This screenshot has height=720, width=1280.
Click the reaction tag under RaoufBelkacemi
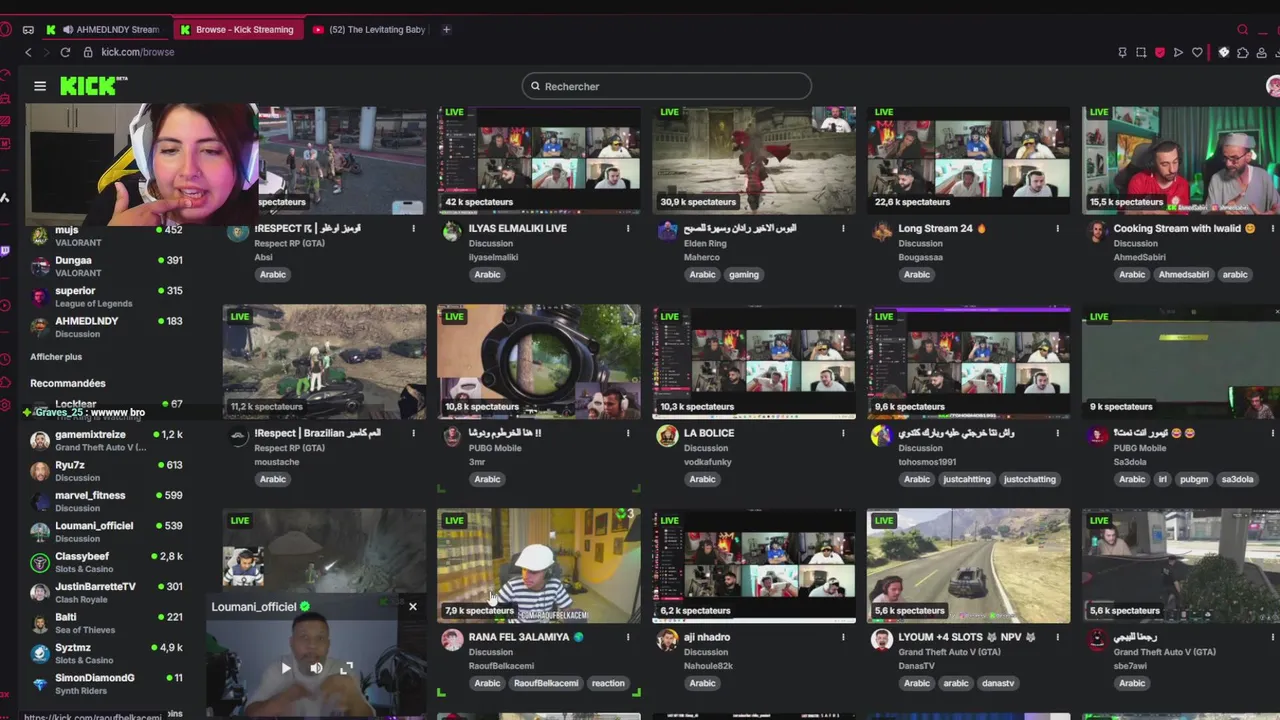tap(608, 684)
